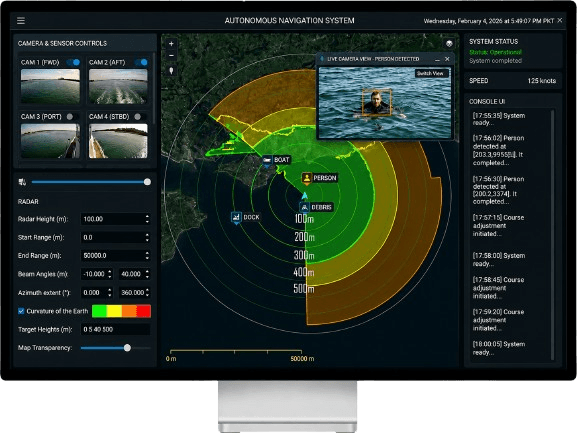Open CAM 4 (STBD) camera thumbnail
Viewport: 577px width, 433px height.
[118, 141]
